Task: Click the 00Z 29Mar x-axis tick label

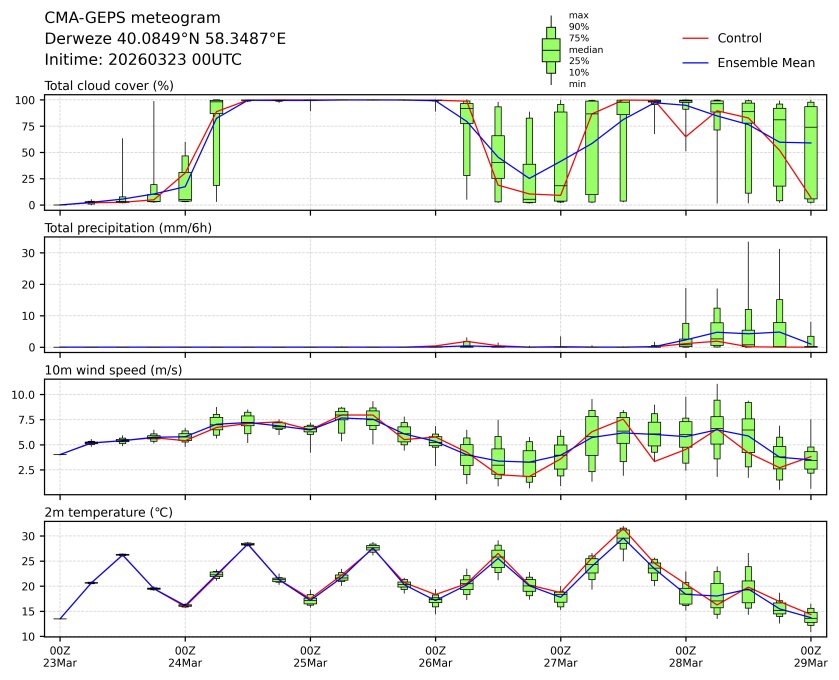Action: pyautogui.click(x=809, y=656)
